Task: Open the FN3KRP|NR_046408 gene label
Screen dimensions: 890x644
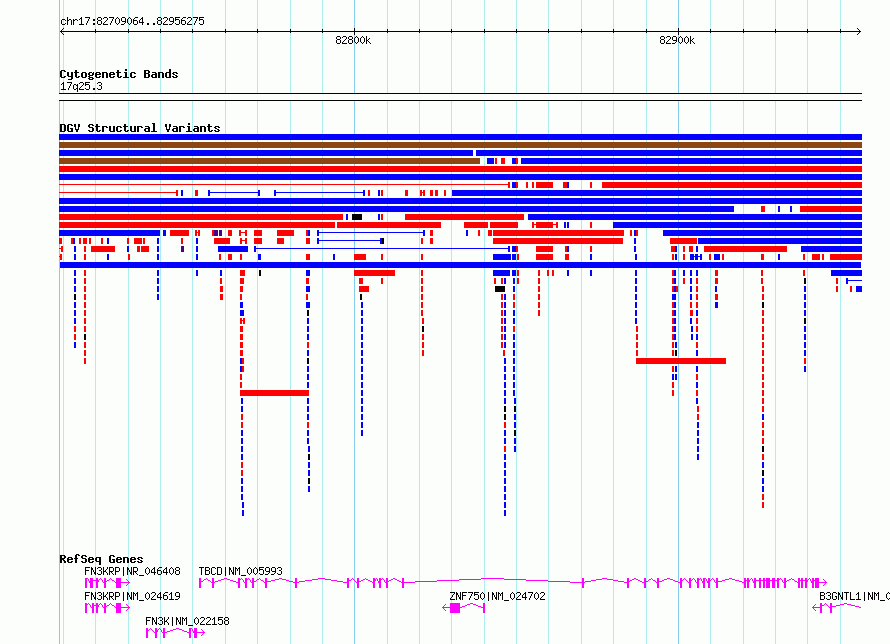Action: pos(132,571)
